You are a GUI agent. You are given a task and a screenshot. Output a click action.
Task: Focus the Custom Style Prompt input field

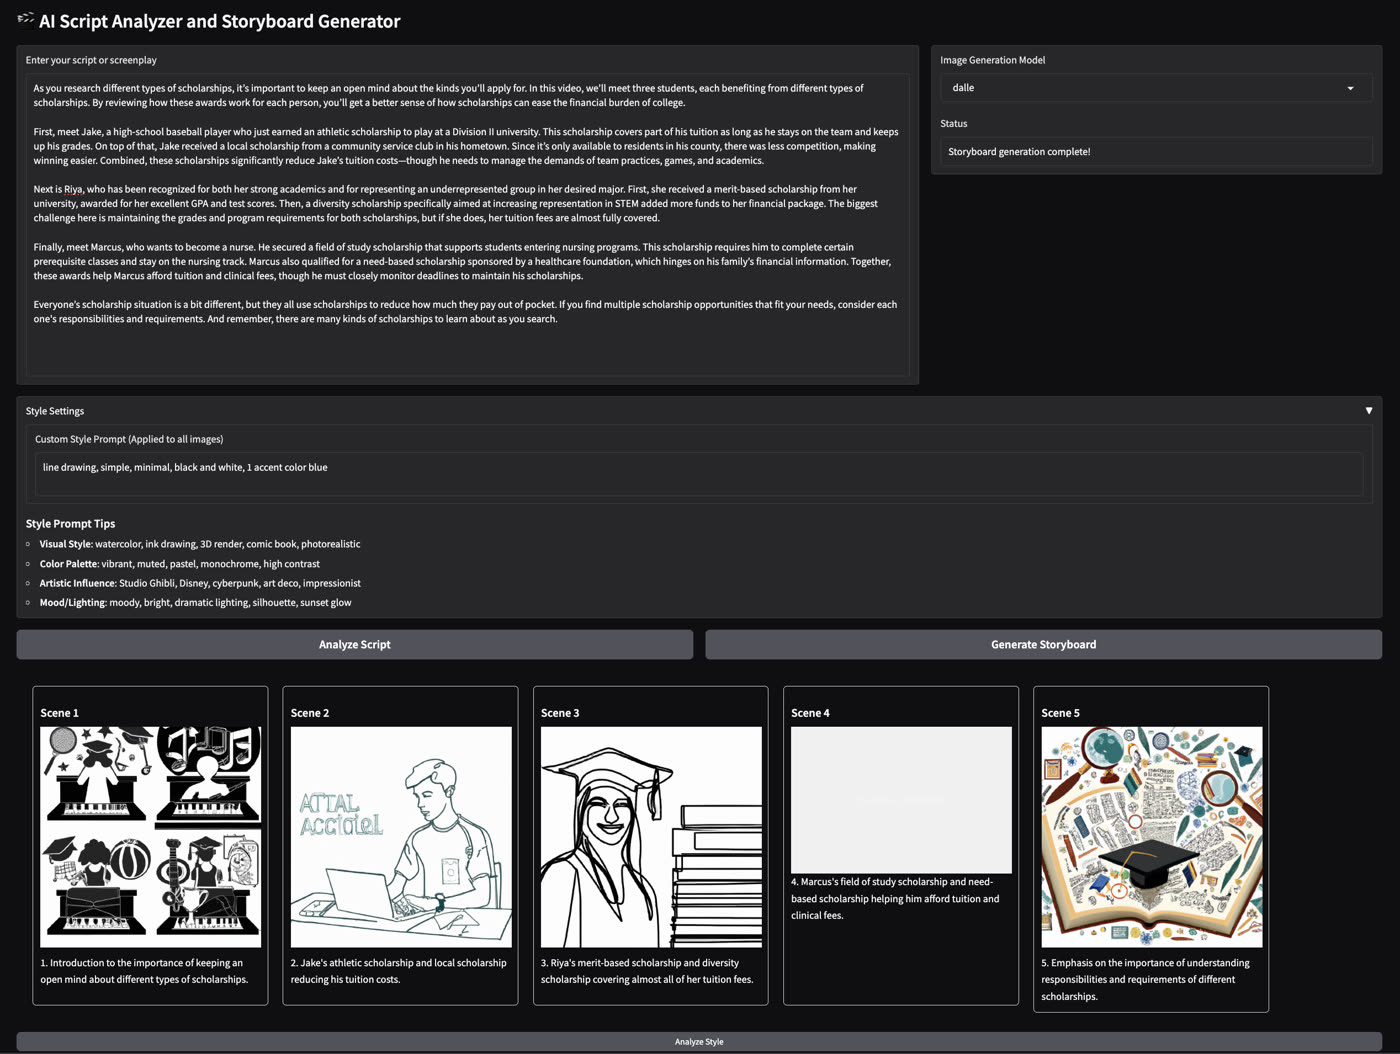pos(699,474)
